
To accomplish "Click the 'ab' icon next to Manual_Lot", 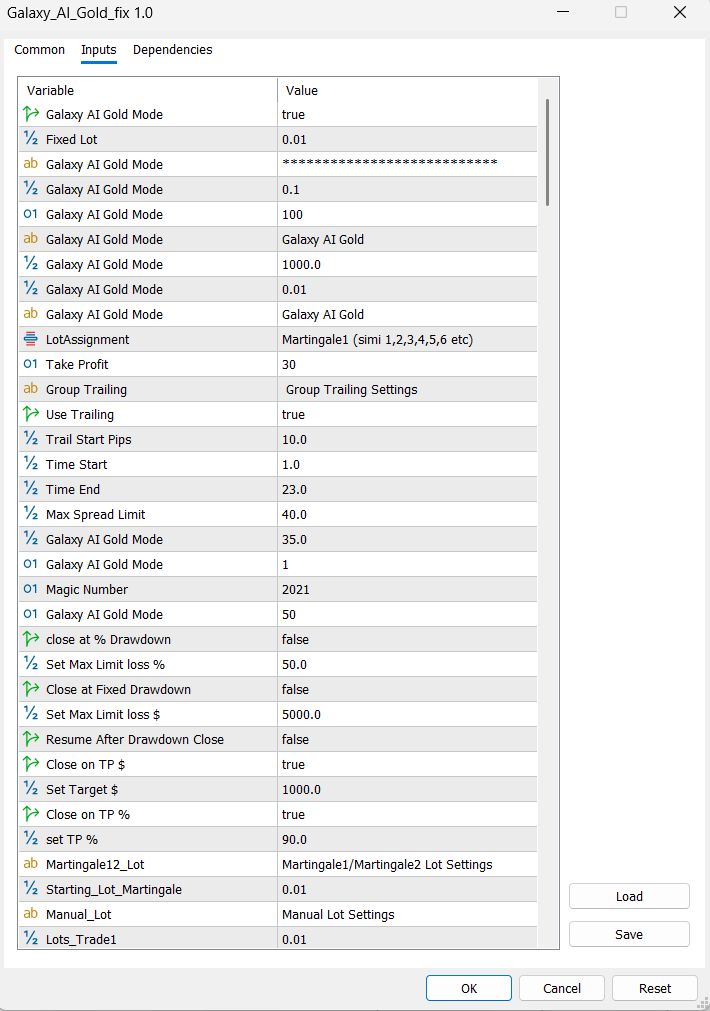I will (x=30, y=915).
